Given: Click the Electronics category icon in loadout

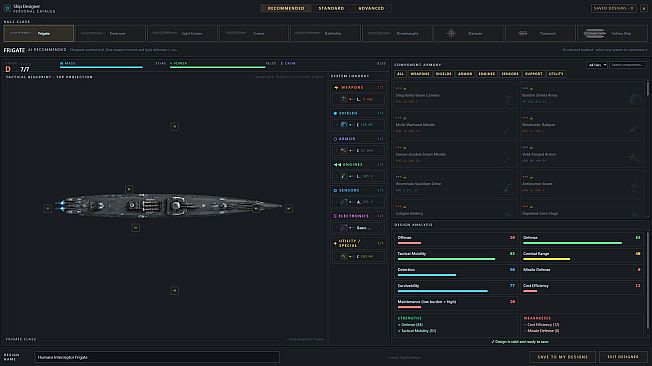Looking at the screenshot, I should click(335, 216).
